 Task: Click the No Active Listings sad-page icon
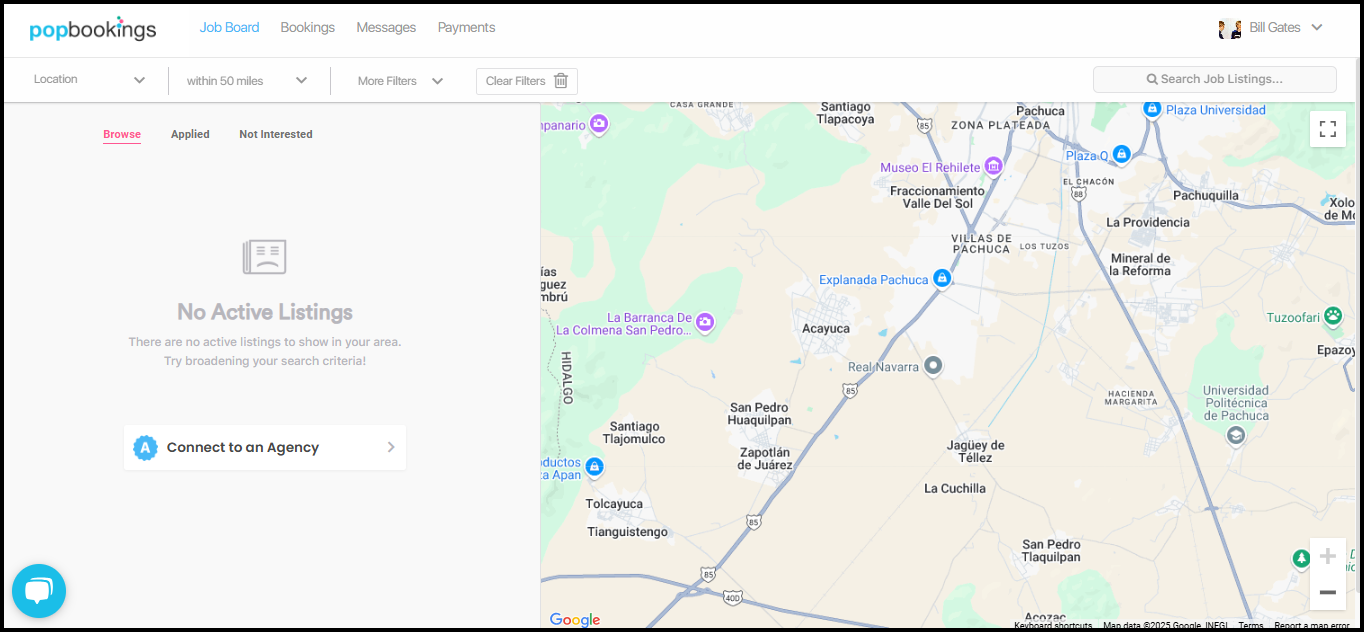265,257
